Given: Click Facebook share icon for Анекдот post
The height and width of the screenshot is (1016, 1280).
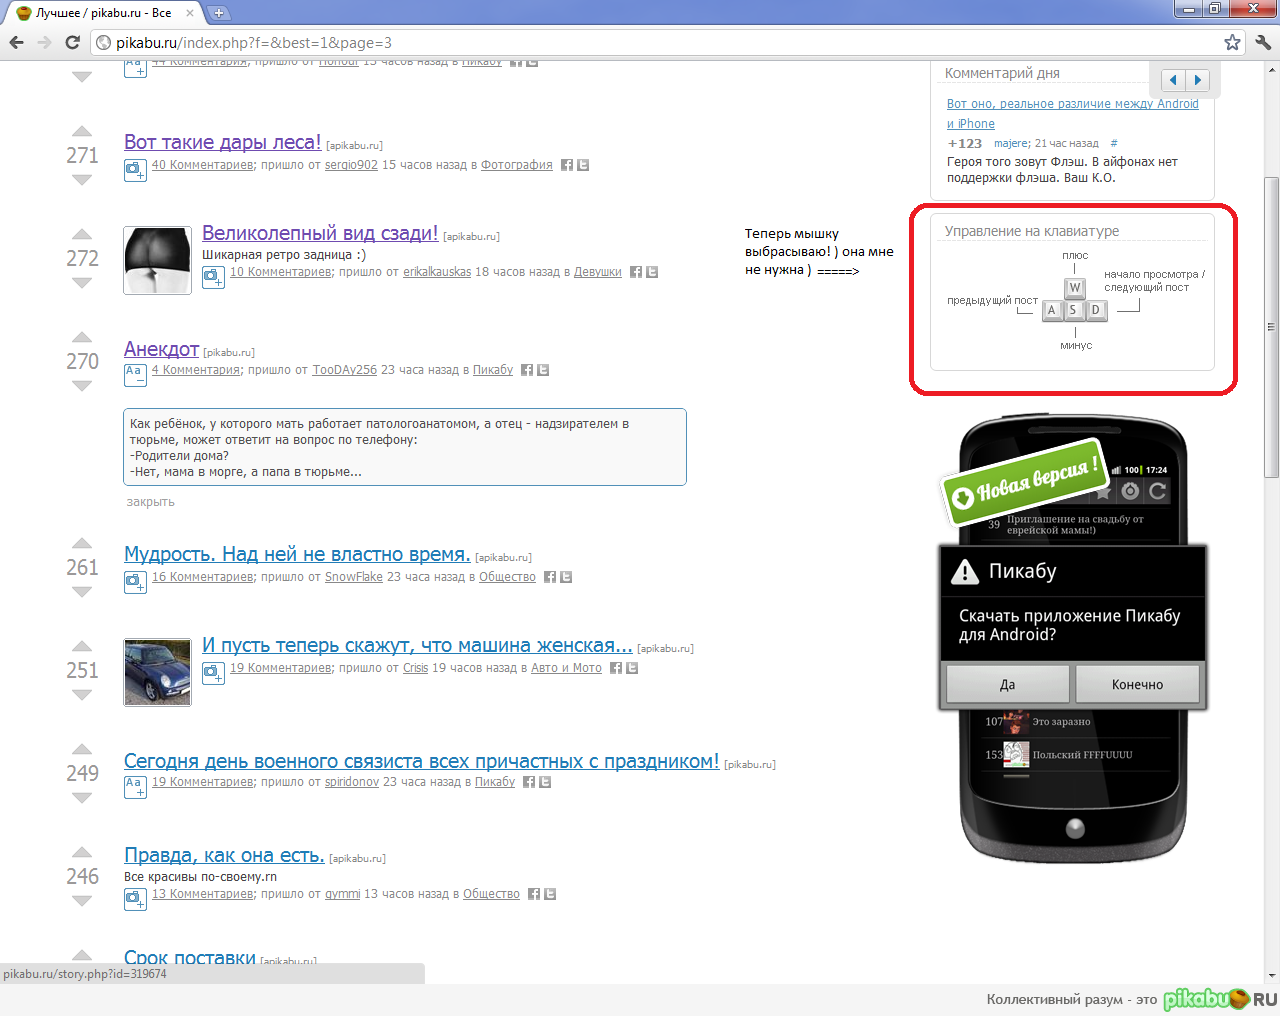Looking at the screenshot, I should (x=527, y=370).
